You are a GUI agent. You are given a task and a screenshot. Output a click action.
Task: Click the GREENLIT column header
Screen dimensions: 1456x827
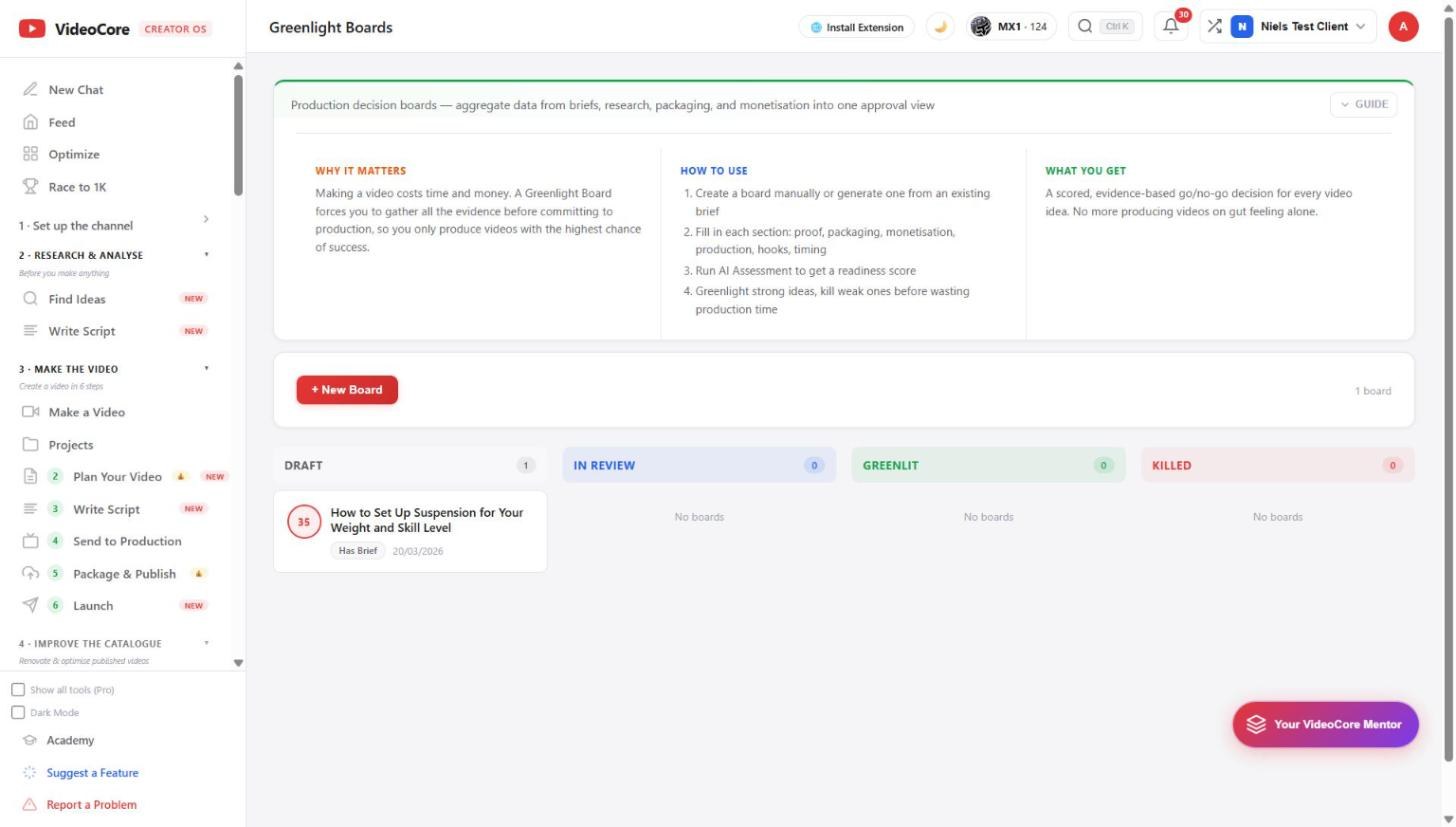coord(988,465)
